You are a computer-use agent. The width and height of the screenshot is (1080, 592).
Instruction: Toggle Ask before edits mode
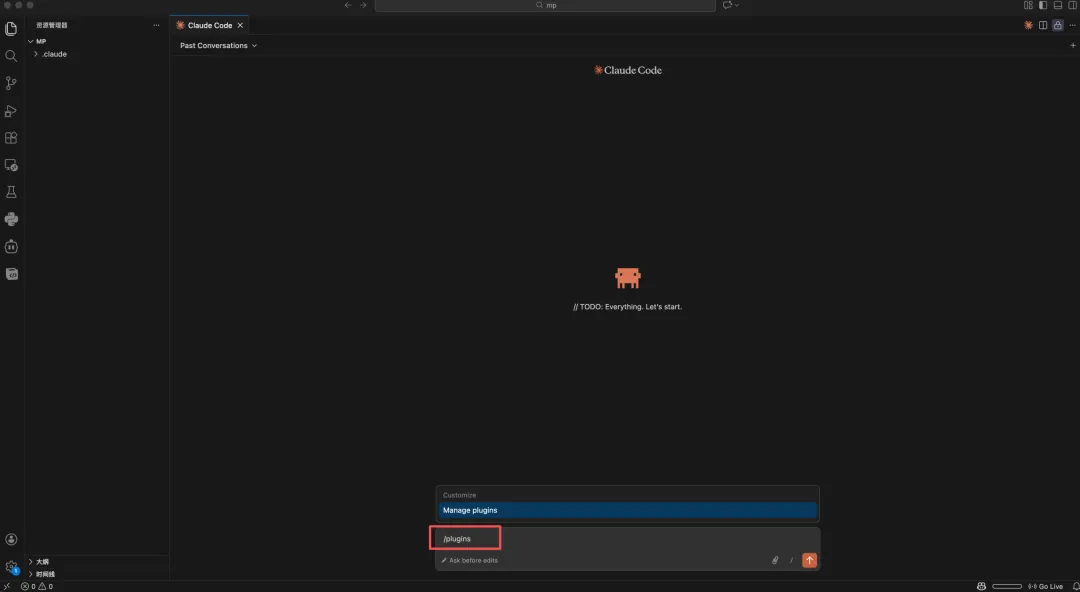(470, 560)
